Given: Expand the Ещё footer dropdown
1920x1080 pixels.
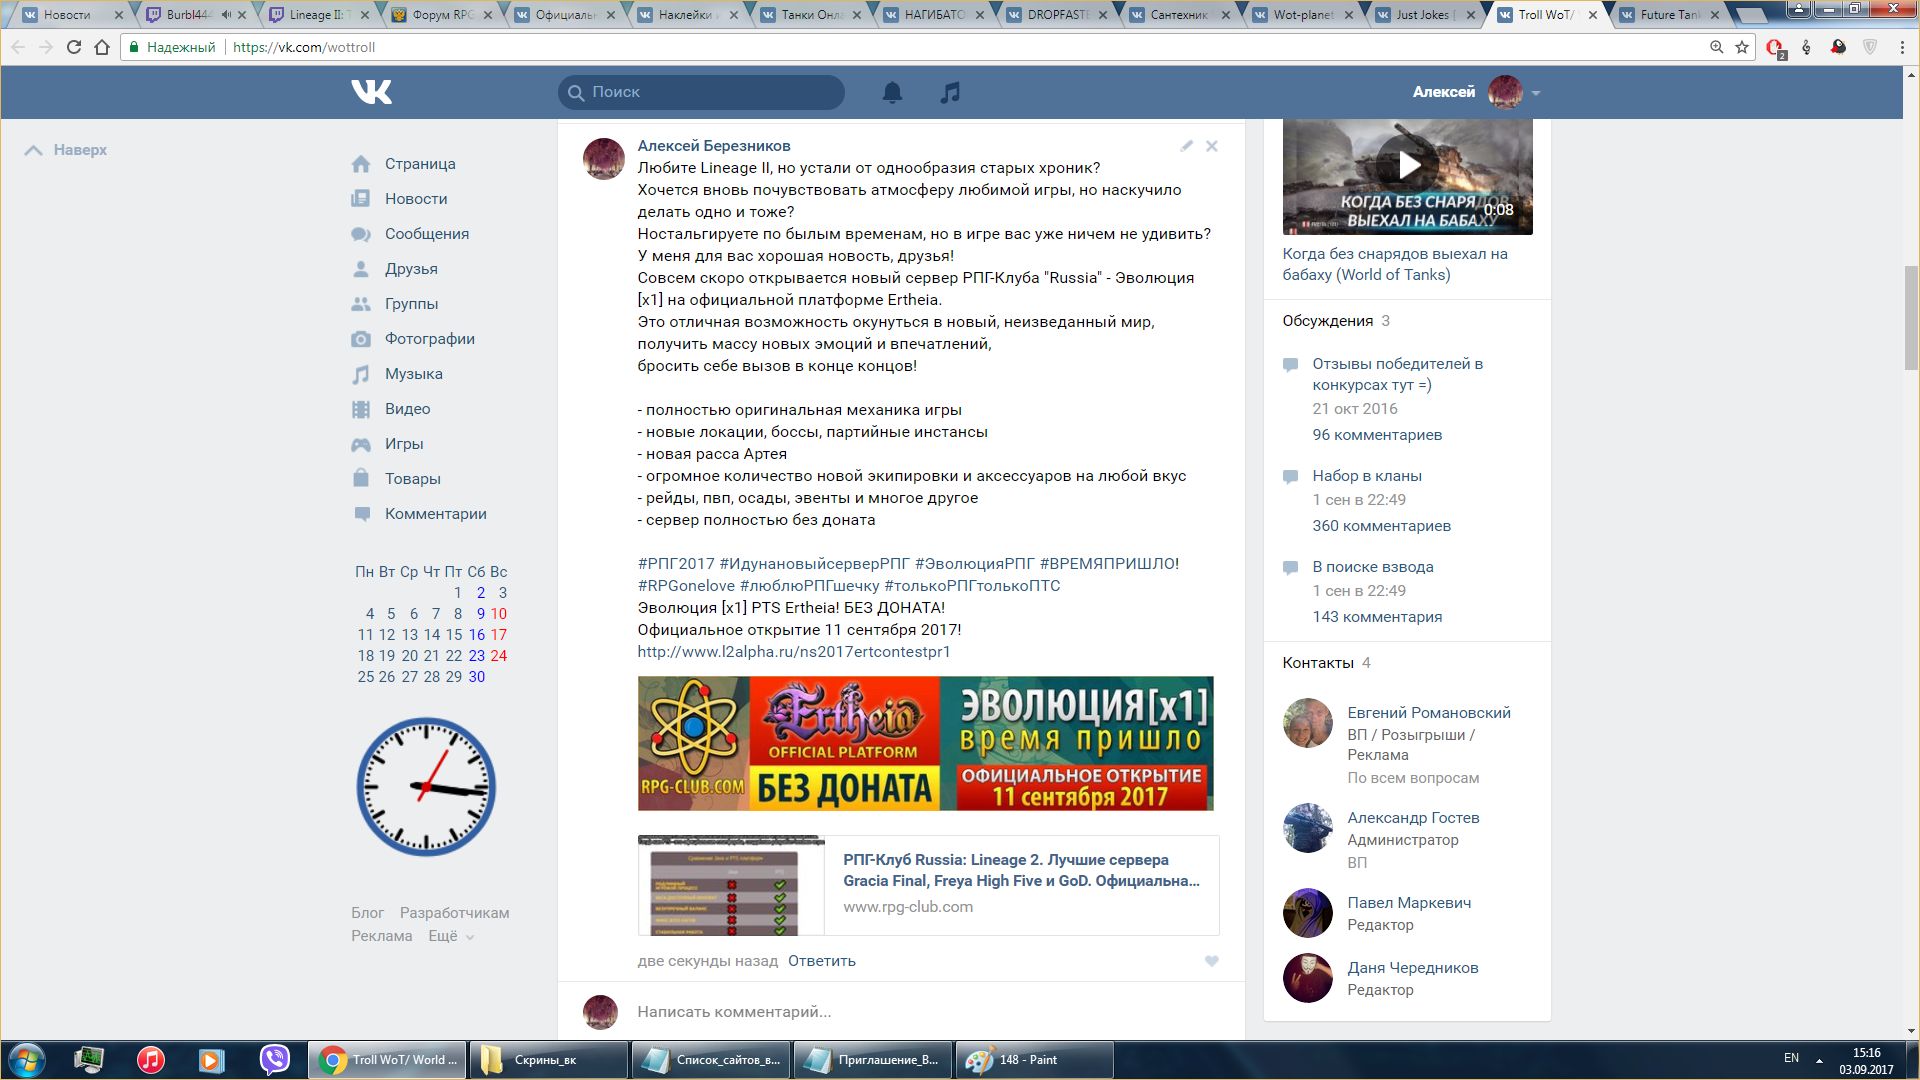Looking at the screenshot, I should click(451, 936).
